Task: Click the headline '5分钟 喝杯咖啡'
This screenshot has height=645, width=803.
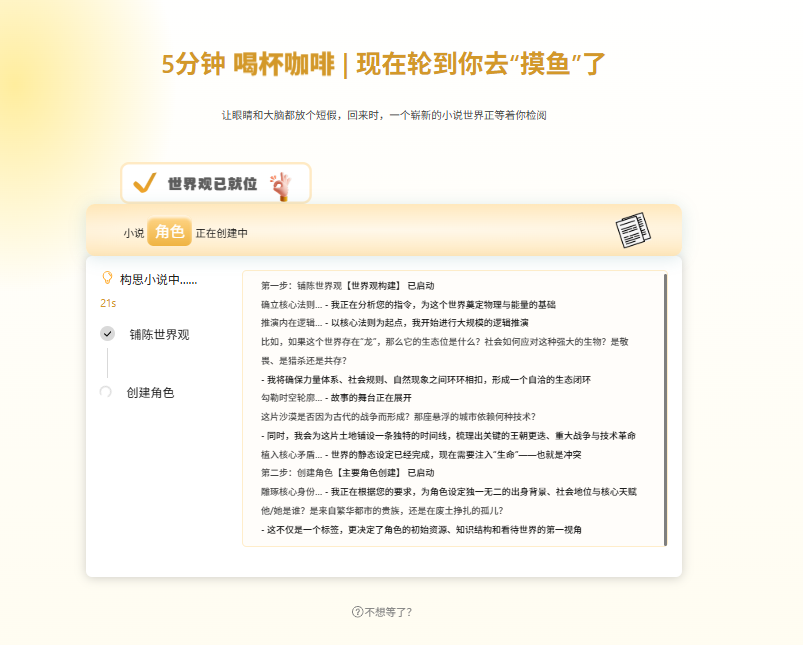Action: click(x=248, y=65)
